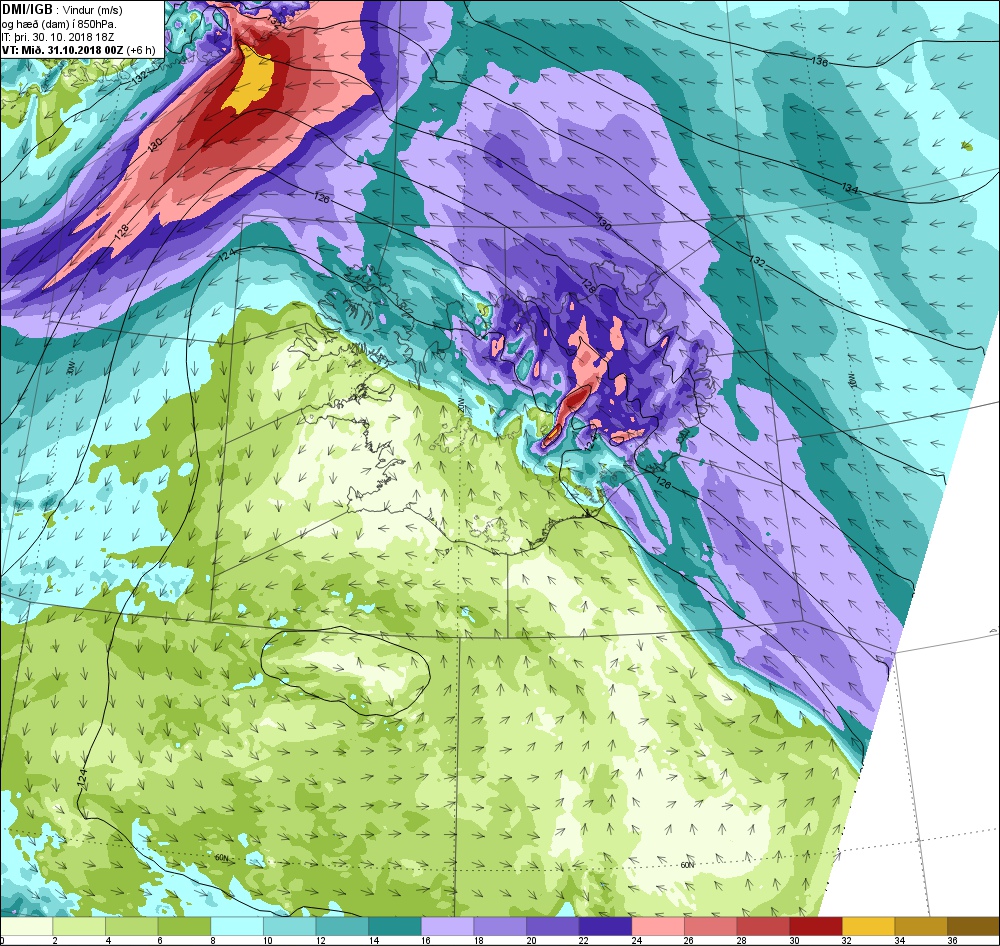
Task: Select the legend swatch between 2 and 4
Action: point(79,926)
